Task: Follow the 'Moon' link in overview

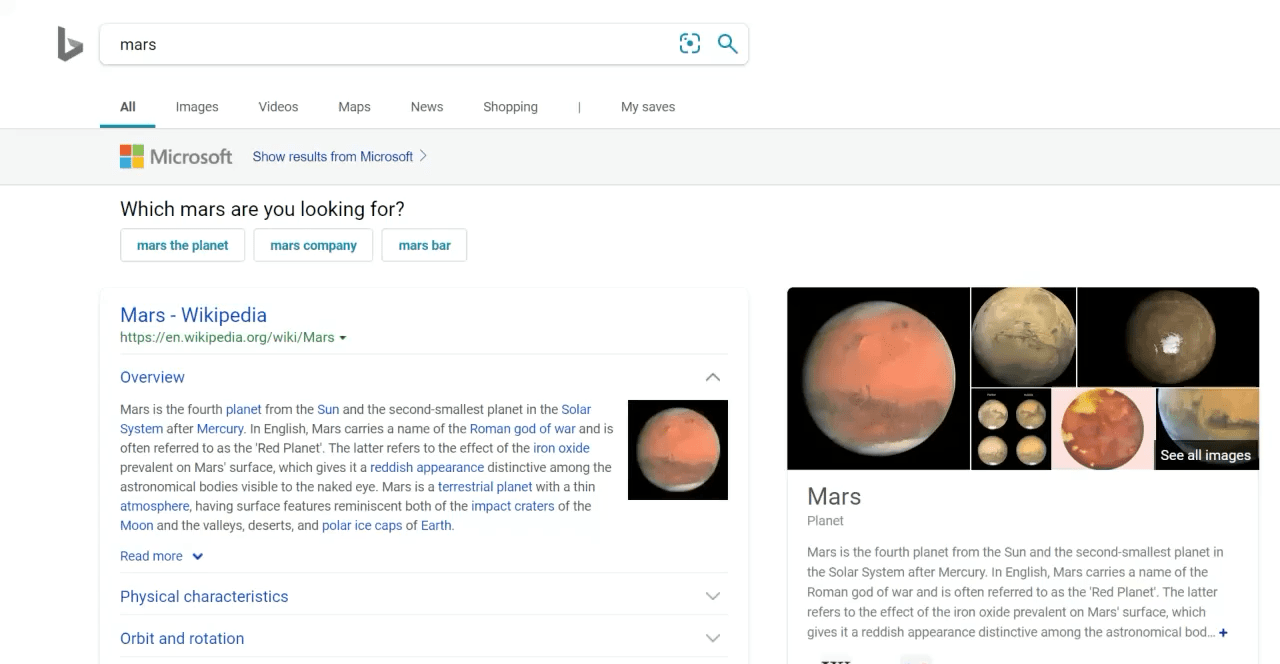Action: [x=137, y=525]
